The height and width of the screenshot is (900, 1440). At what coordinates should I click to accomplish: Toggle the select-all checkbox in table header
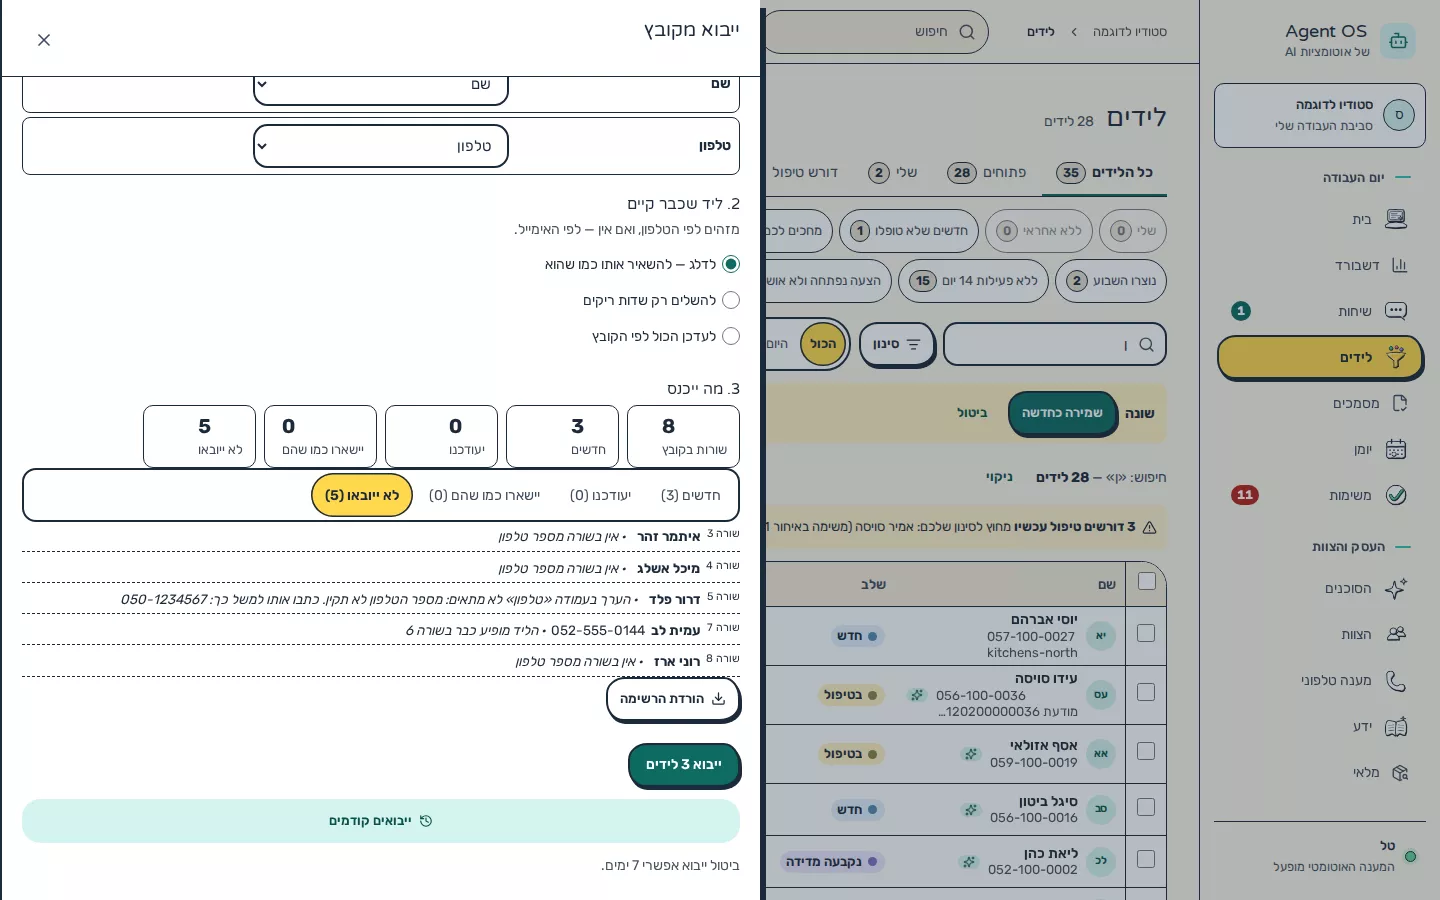(x=1147, y=581)
